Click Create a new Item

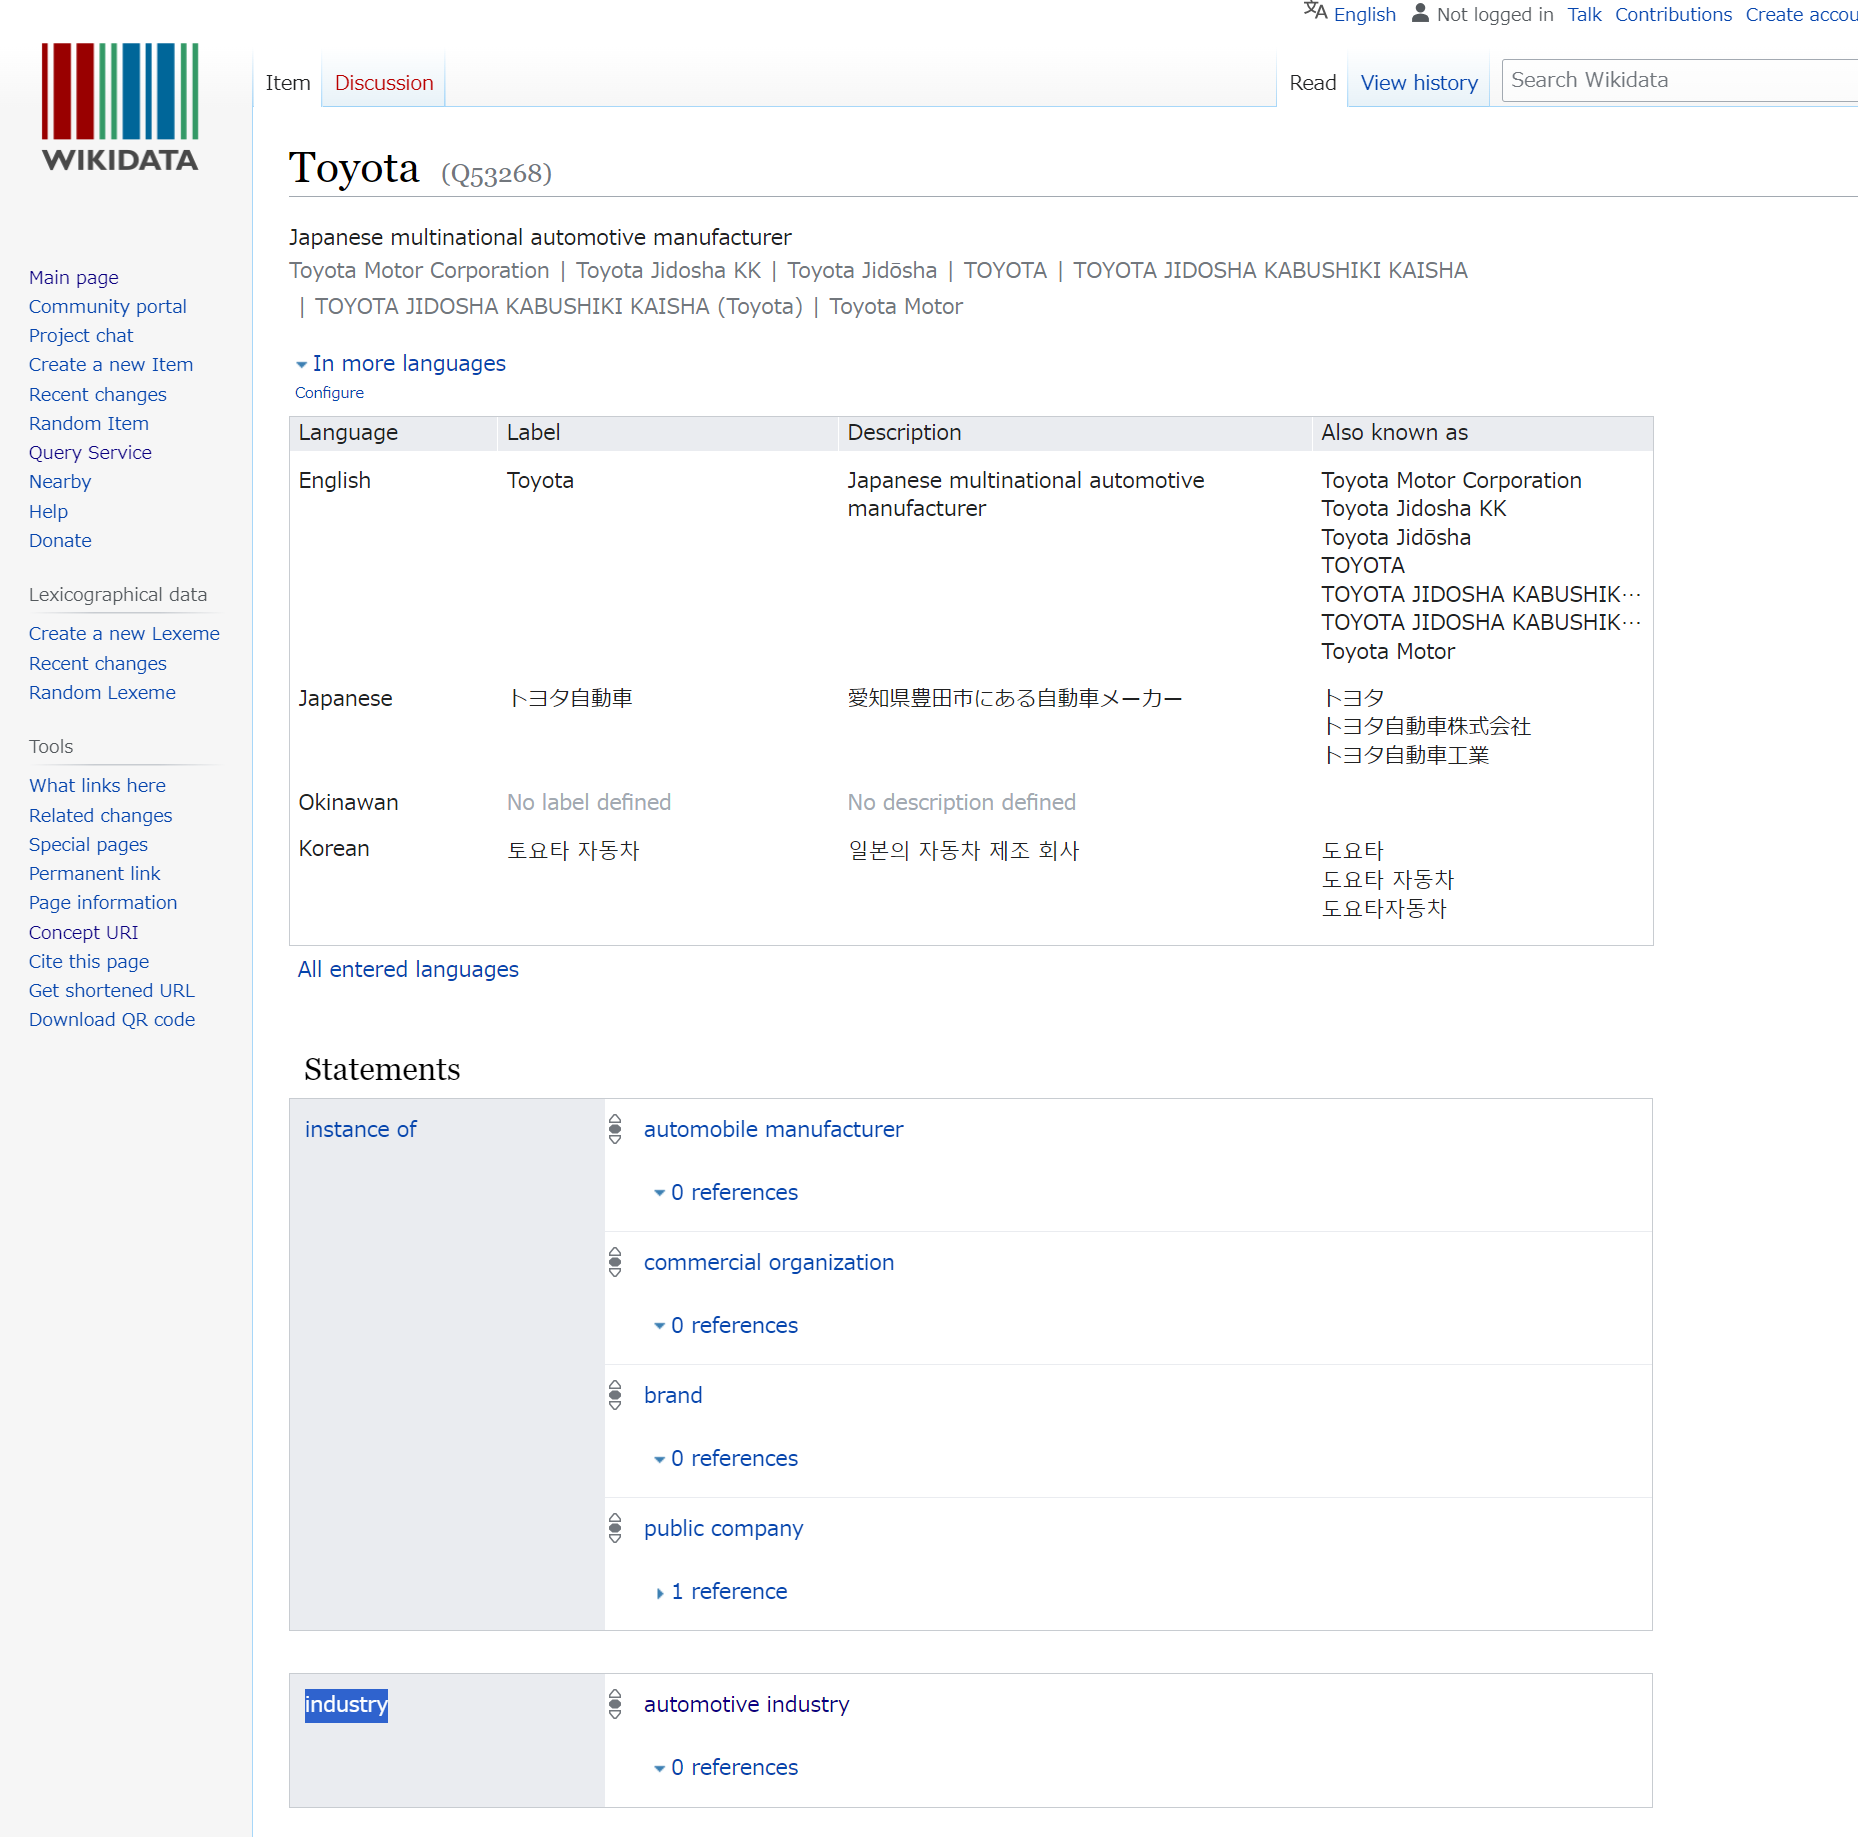(x=111, y=364)
